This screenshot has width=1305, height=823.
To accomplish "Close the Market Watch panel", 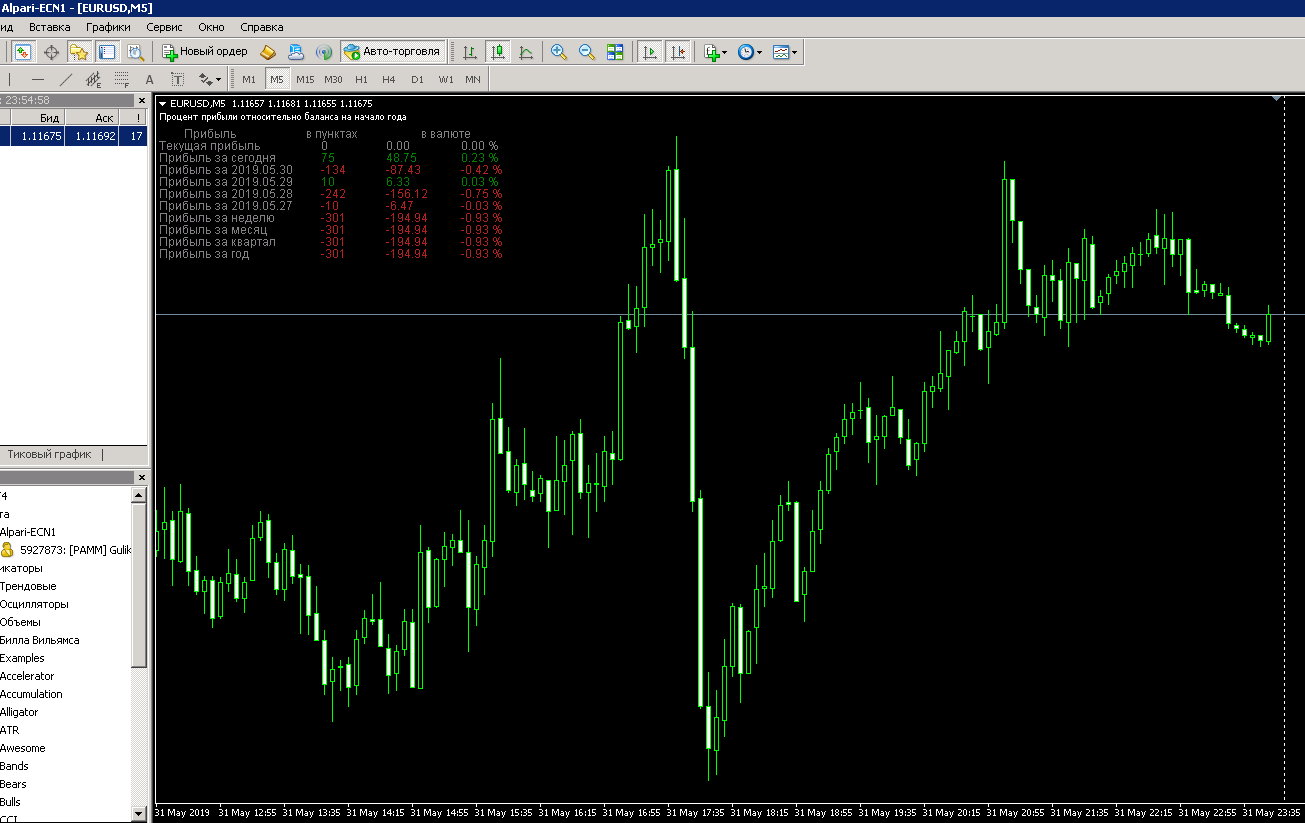I will 140,100.
